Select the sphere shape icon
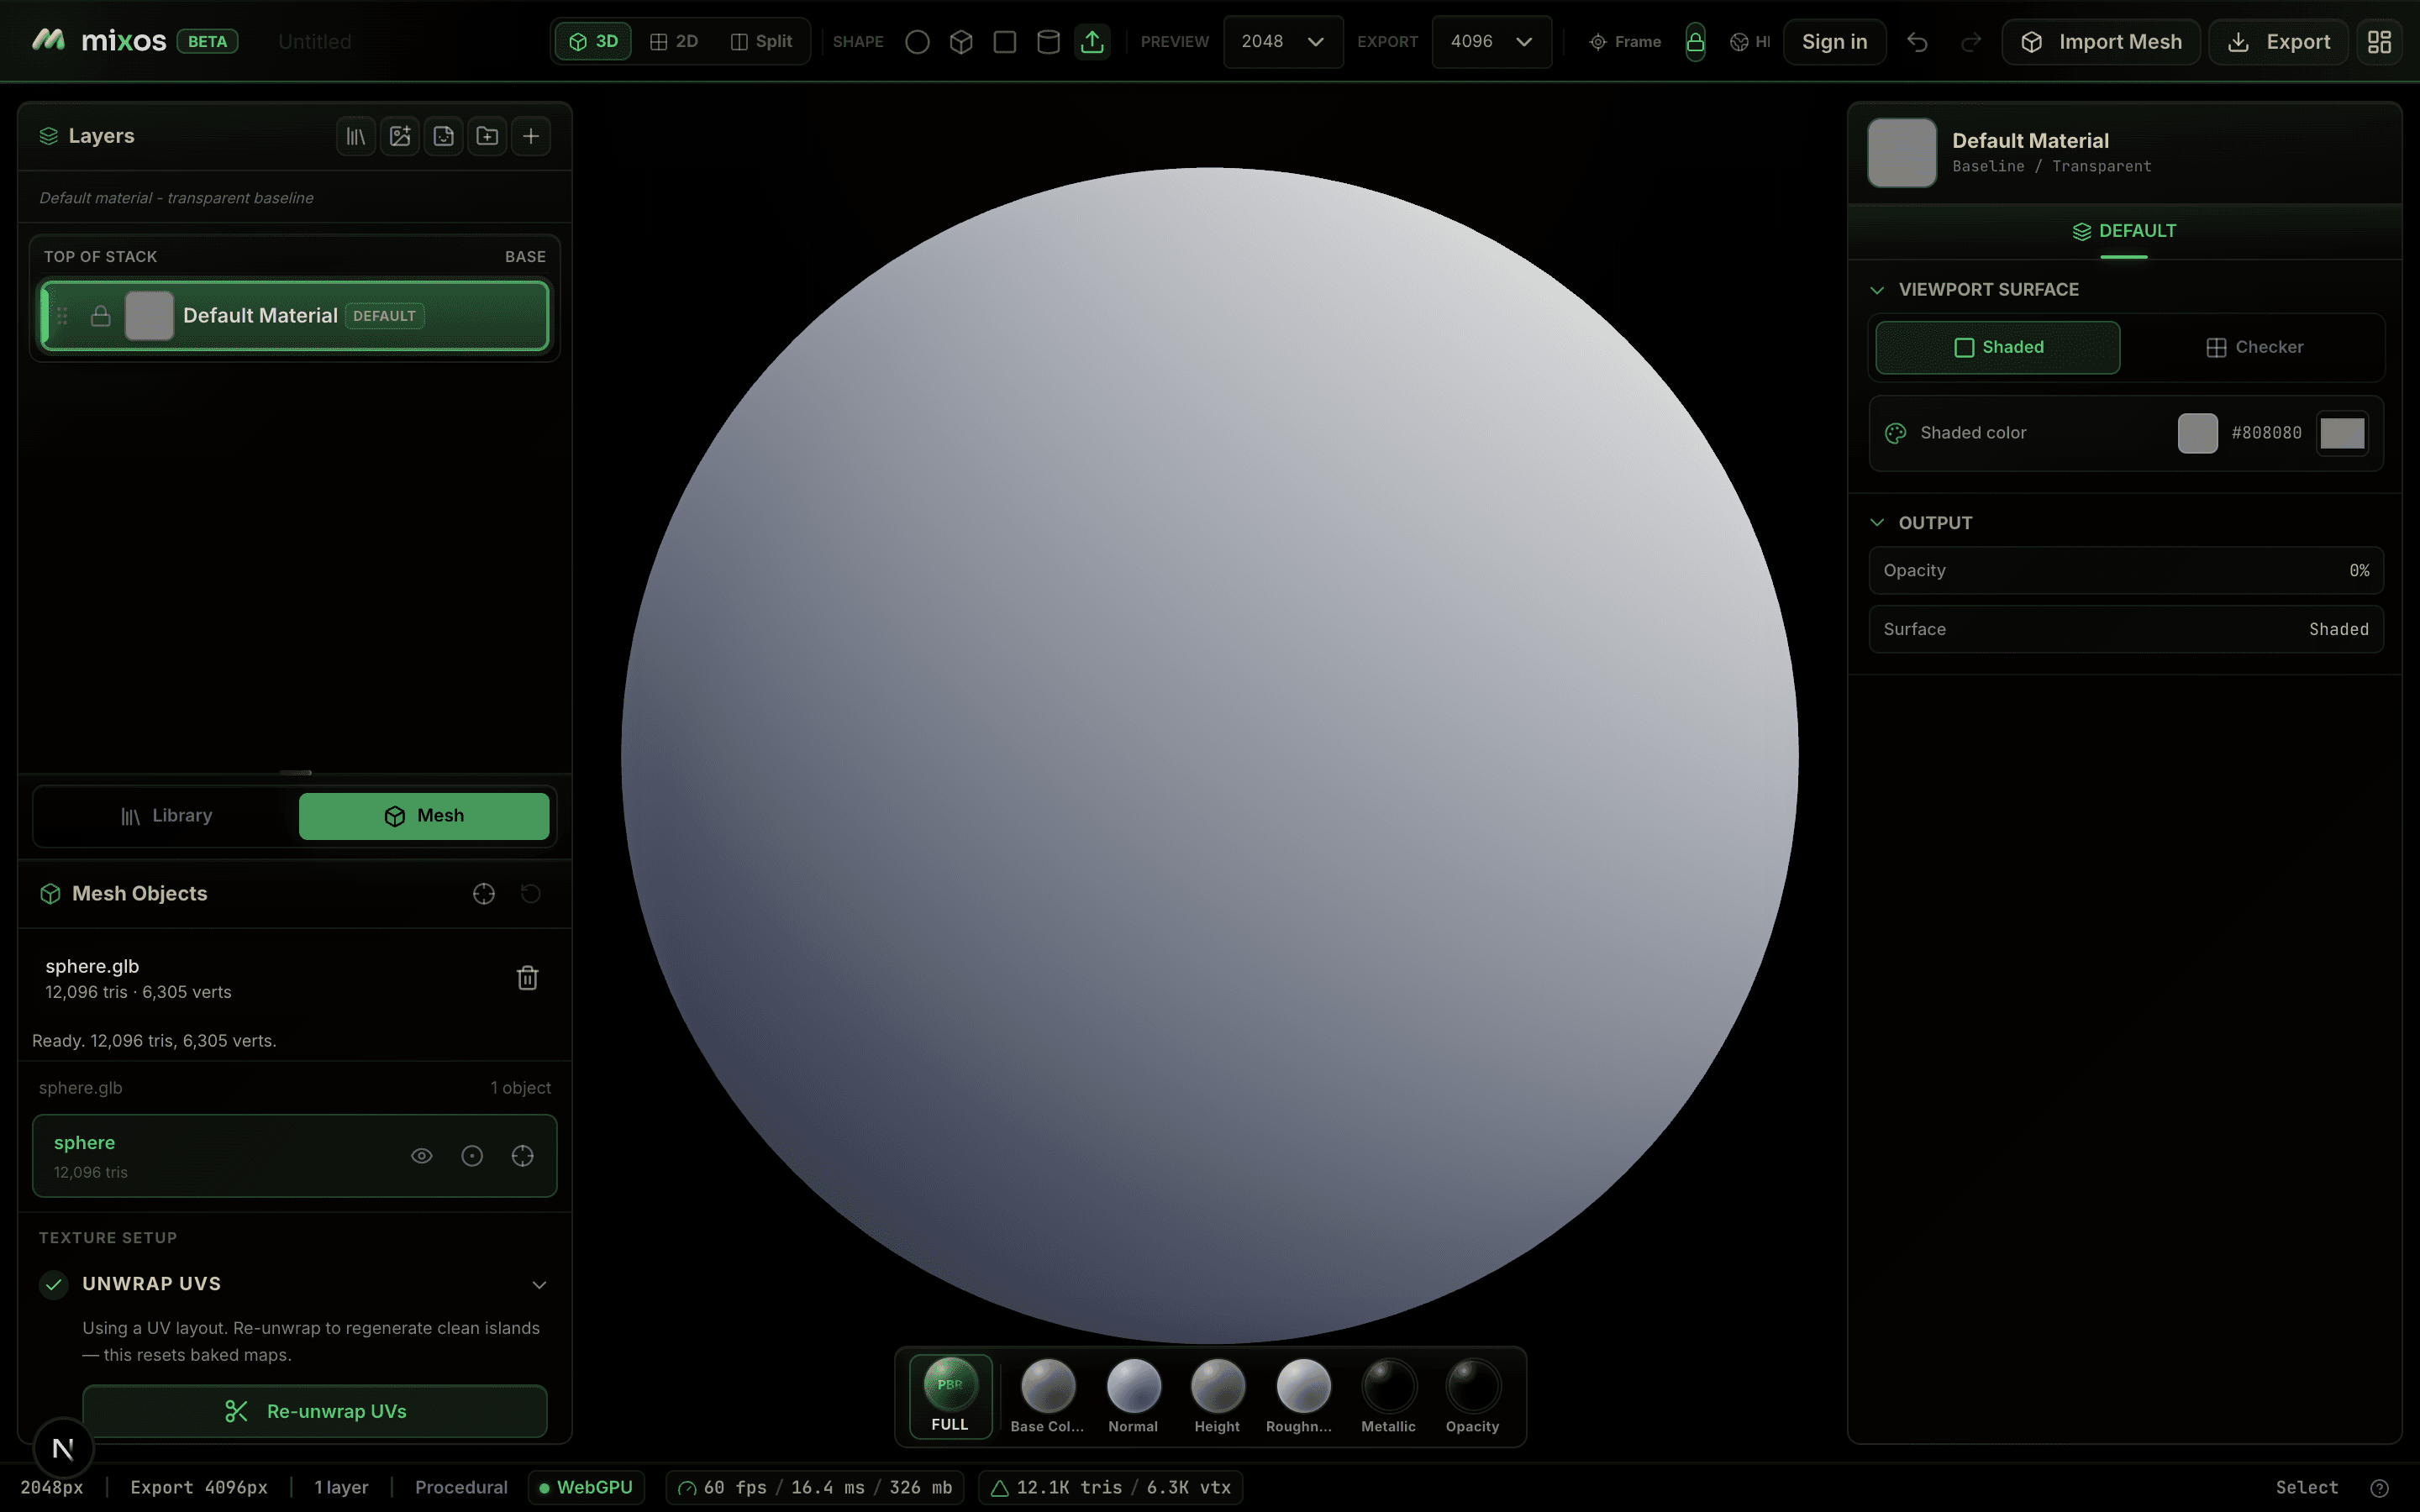This screenshot has width=2420, height=1512. pos(917,42)
